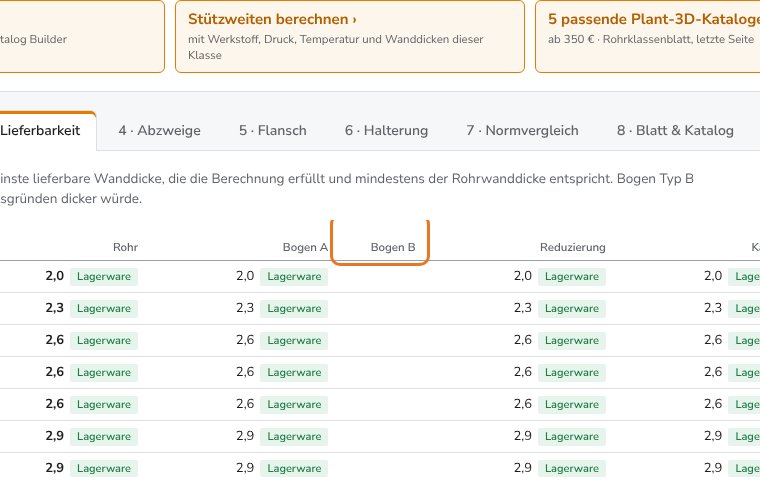The height and width of the screenshot is (480, 760).
Task: Open the 7 · Normvergleich tab
Action: click(x=522, y=130)
